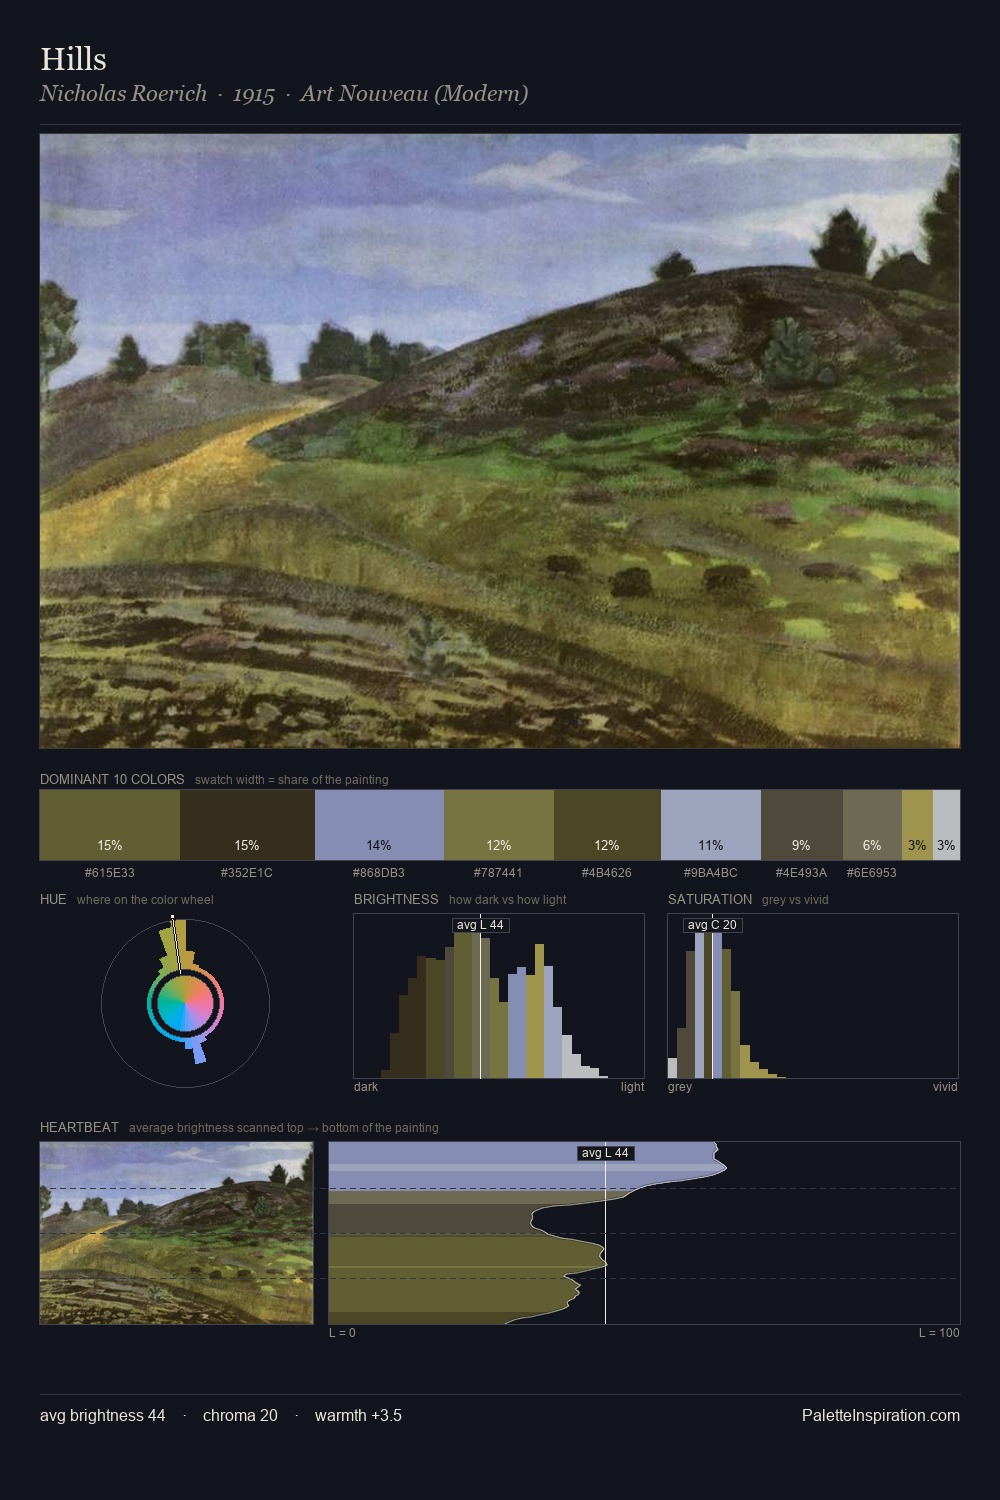The height and width of the screenshot is (1500, 1000).
Task: Click the 'light' brightness axis label
Action: [x=632, y=1087]
